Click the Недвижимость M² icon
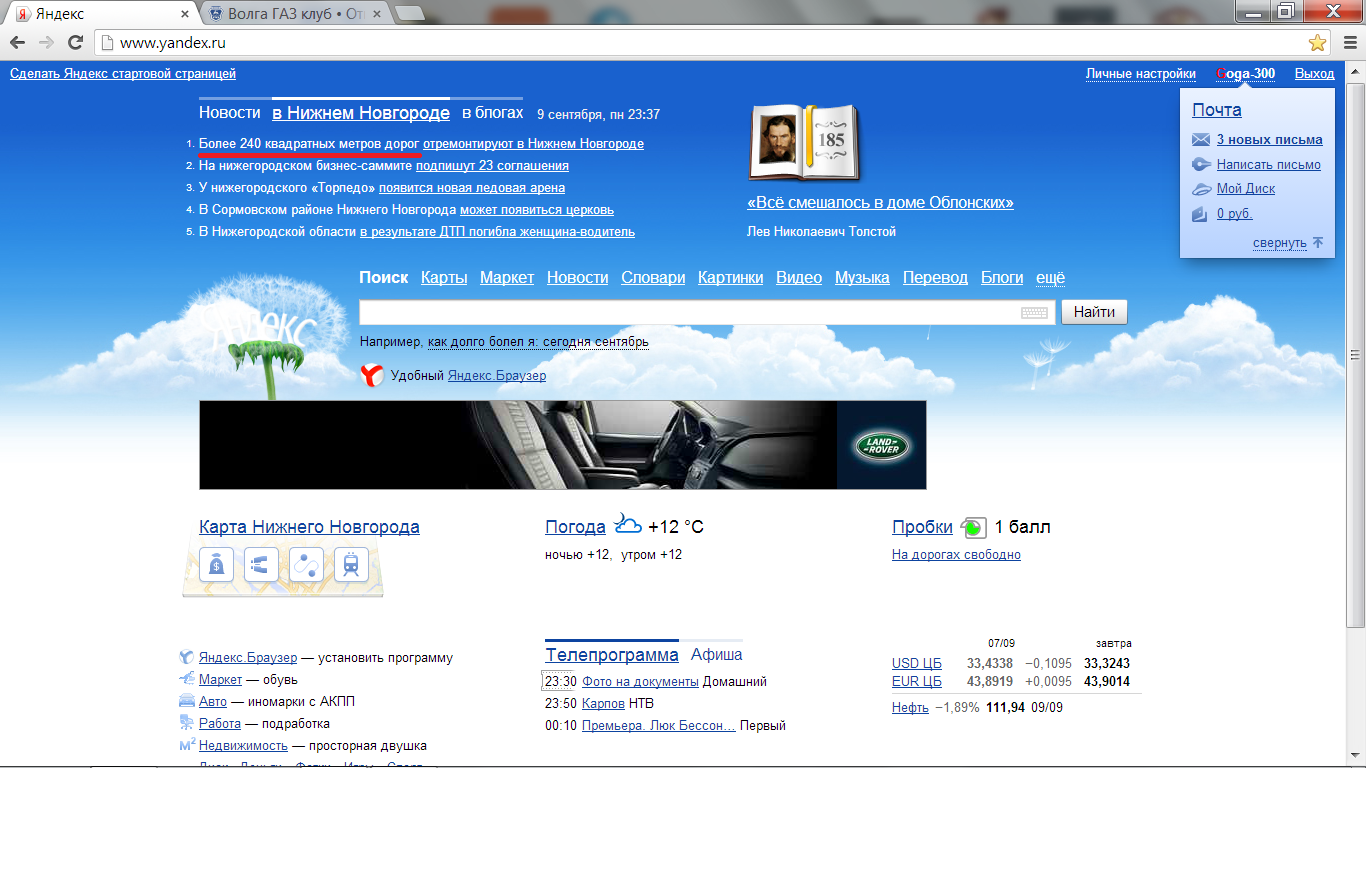 [186, 745]
